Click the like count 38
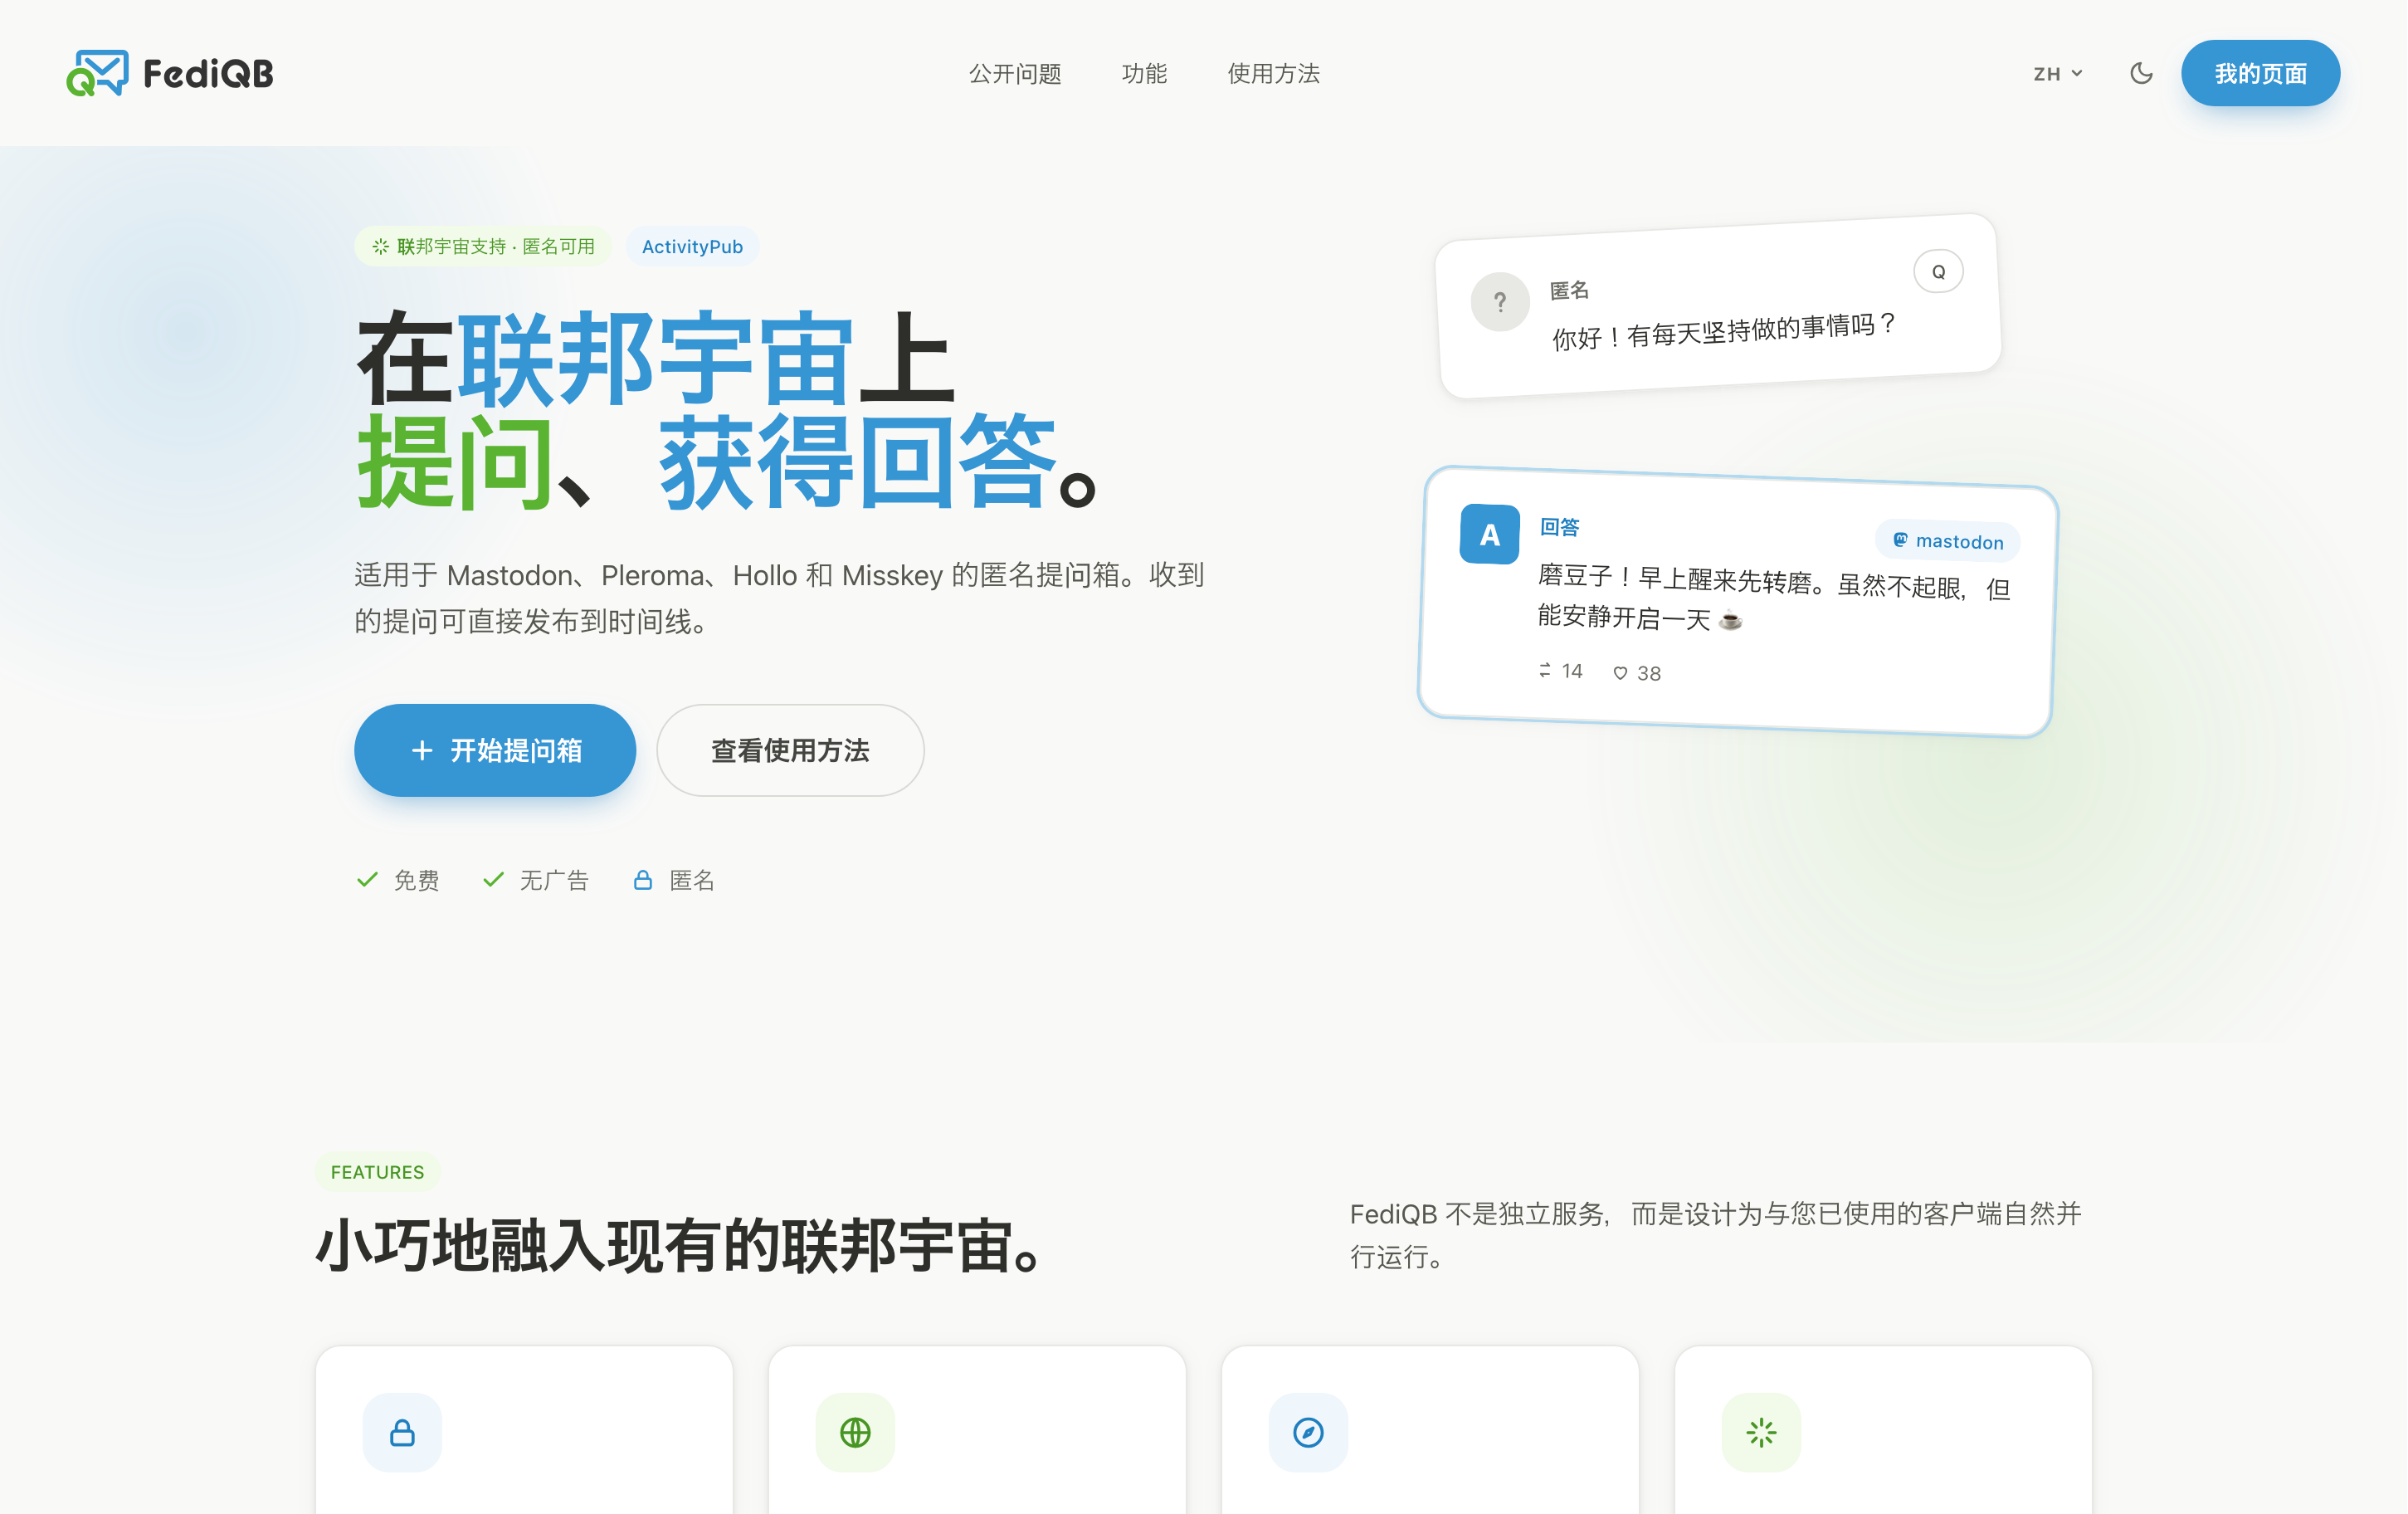The width and height of the screenshot is (2408, 1514). coord(1649,674)
